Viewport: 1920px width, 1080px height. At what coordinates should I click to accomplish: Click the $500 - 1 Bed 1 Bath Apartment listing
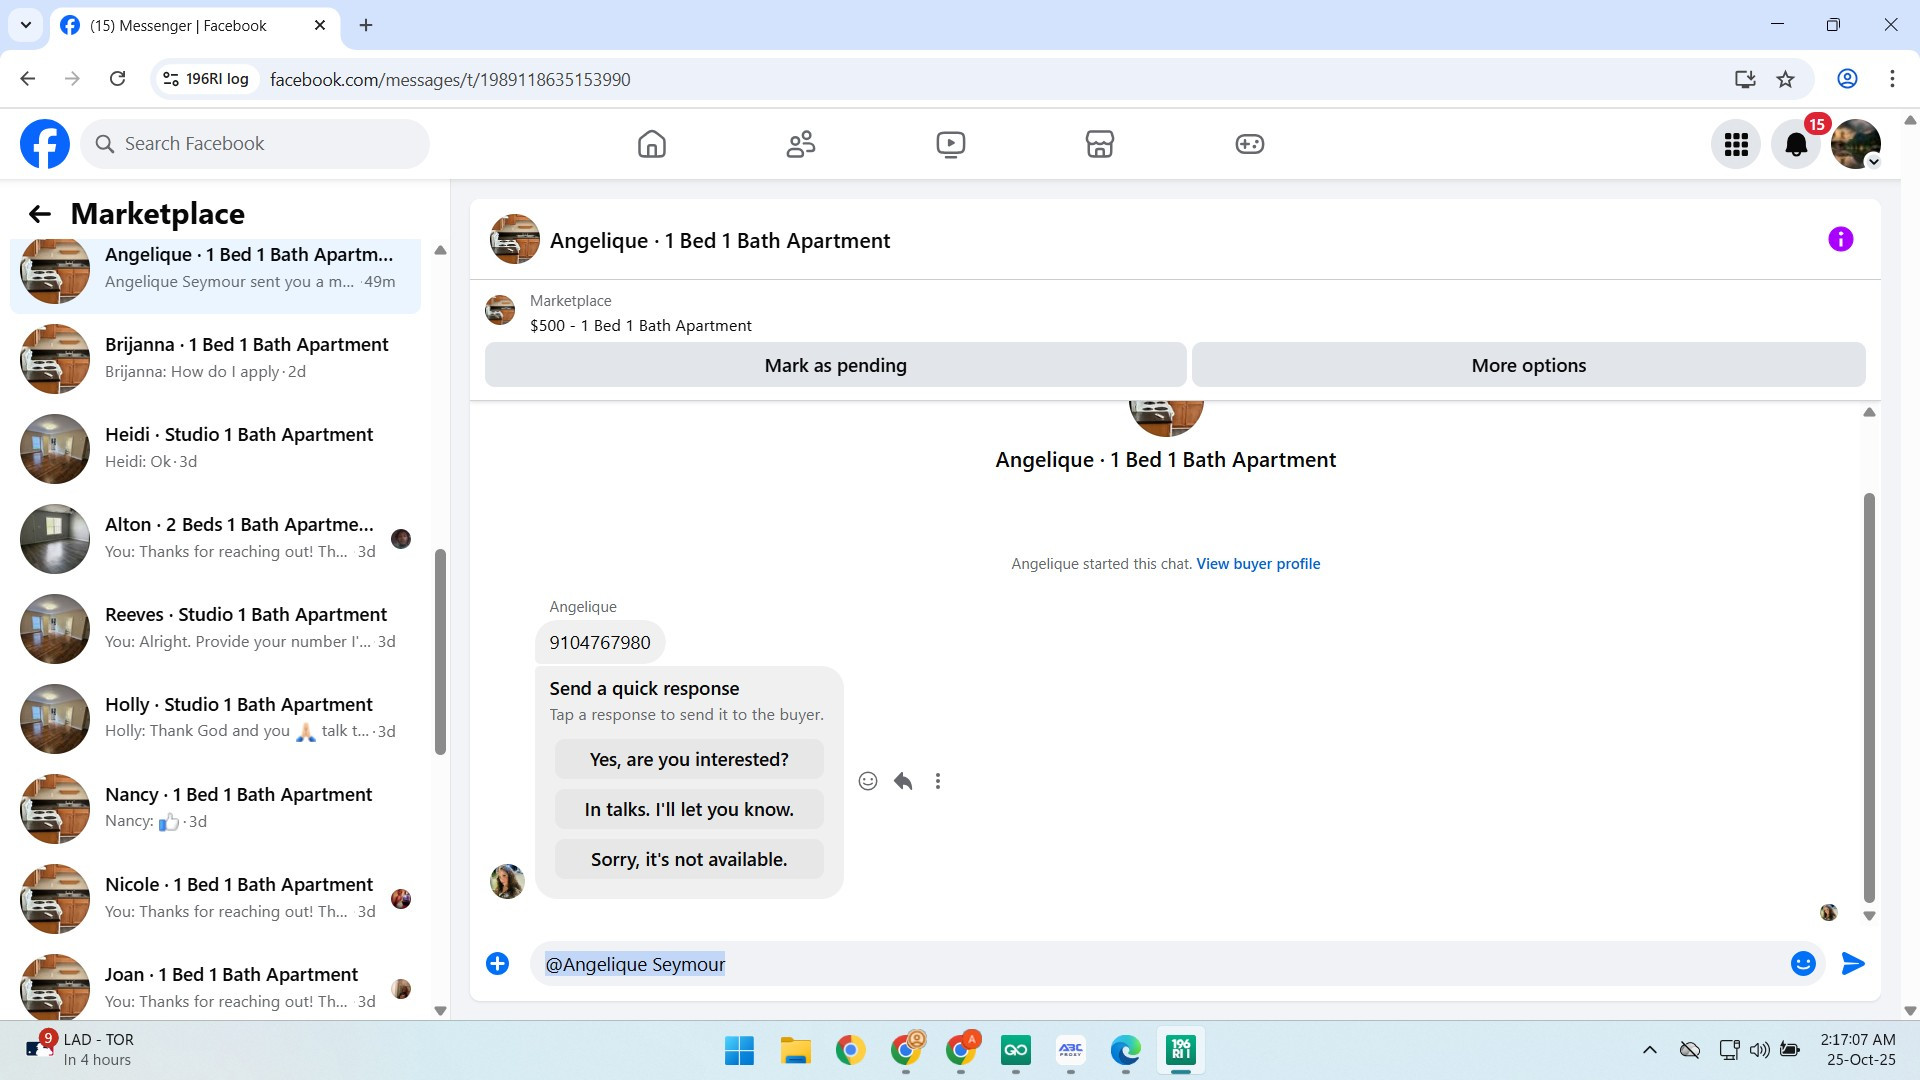641,326
